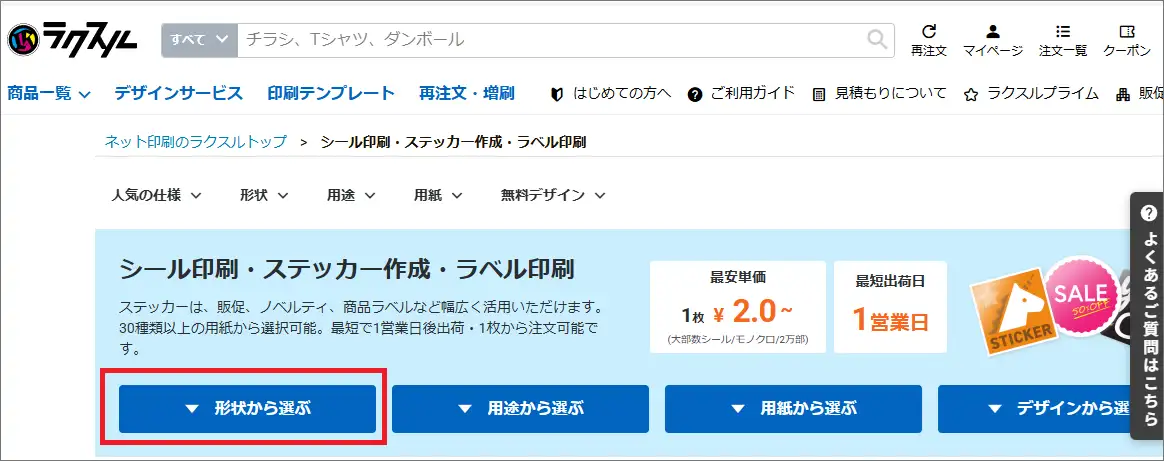Open マイページ account icon
The height and width of the screenshot is (461, 1164).
992,31
